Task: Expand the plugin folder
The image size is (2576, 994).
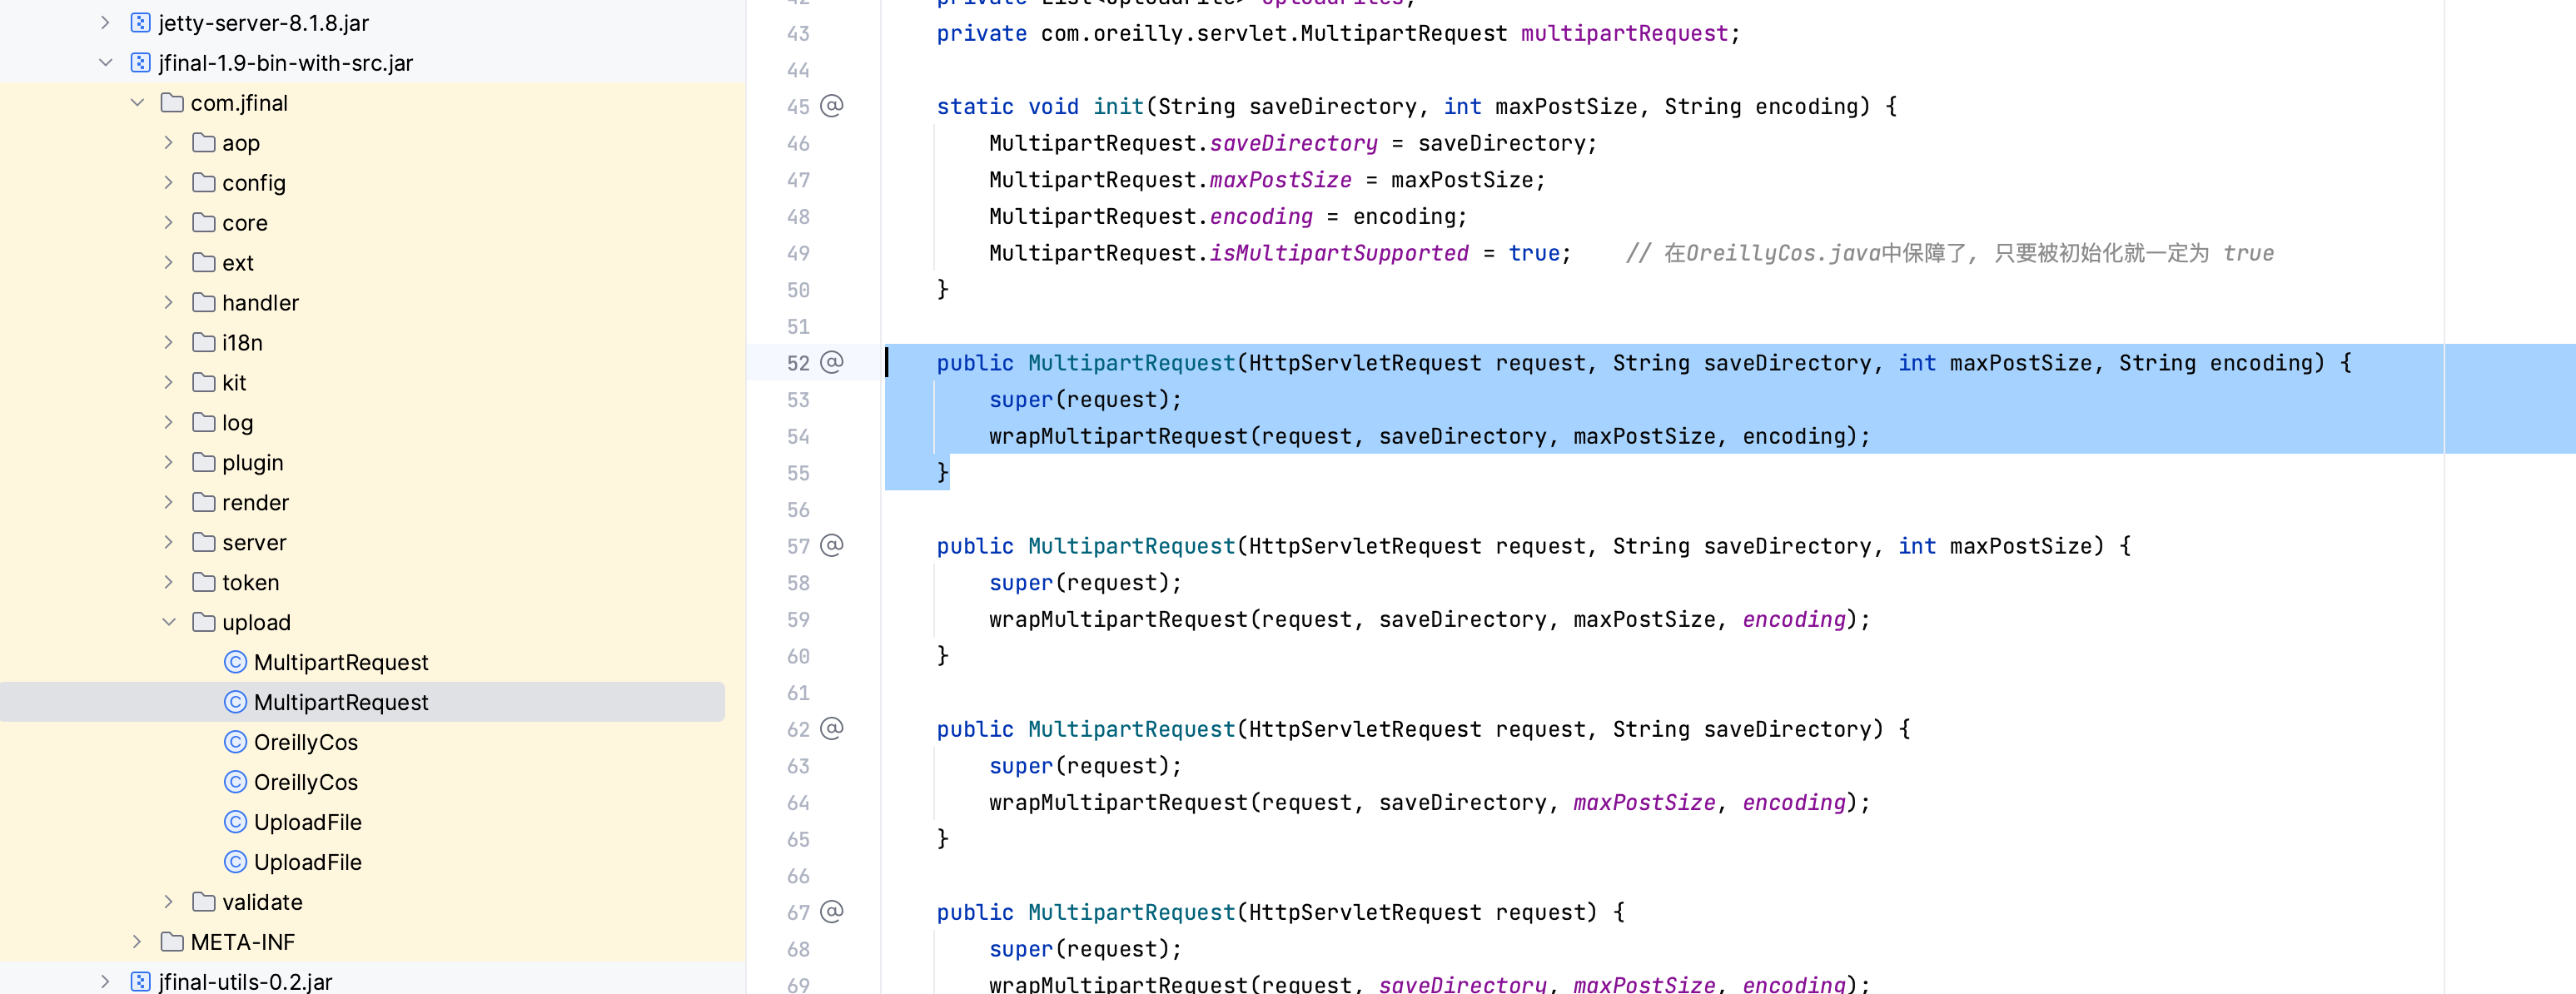Action: pyautogui.click(x=169, y=462)
